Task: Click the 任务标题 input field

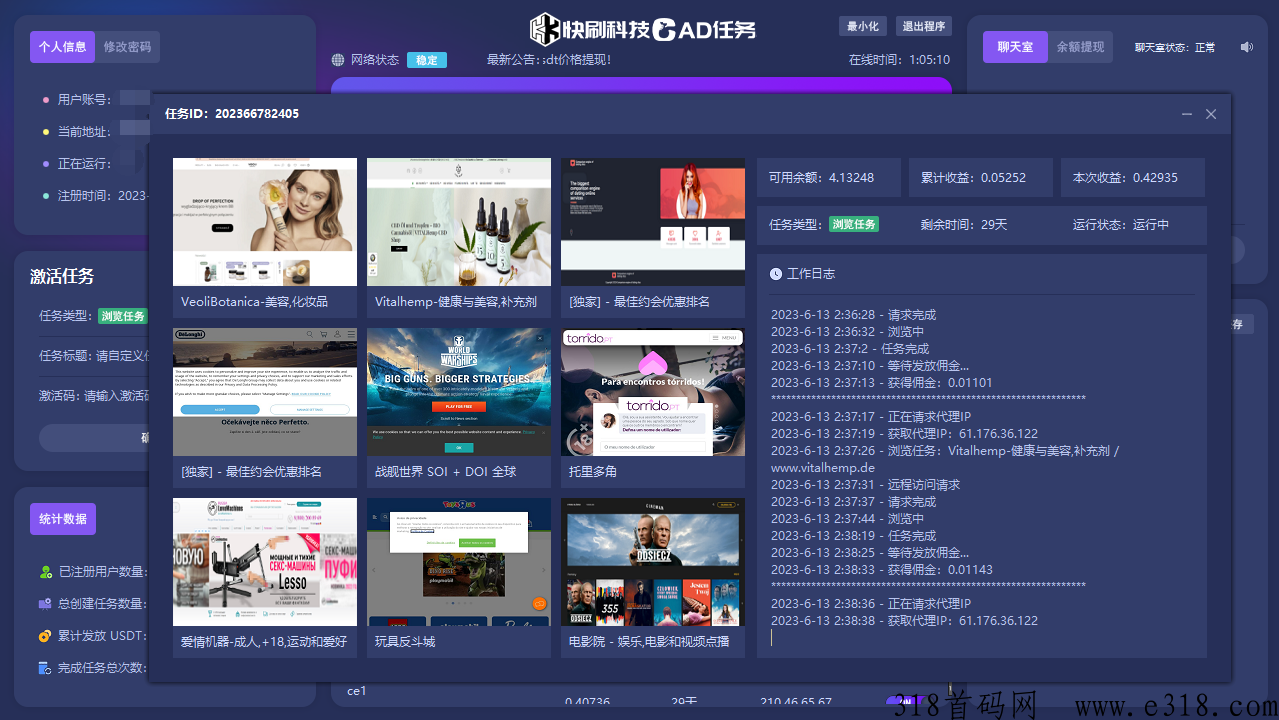Action: (122, 355)
